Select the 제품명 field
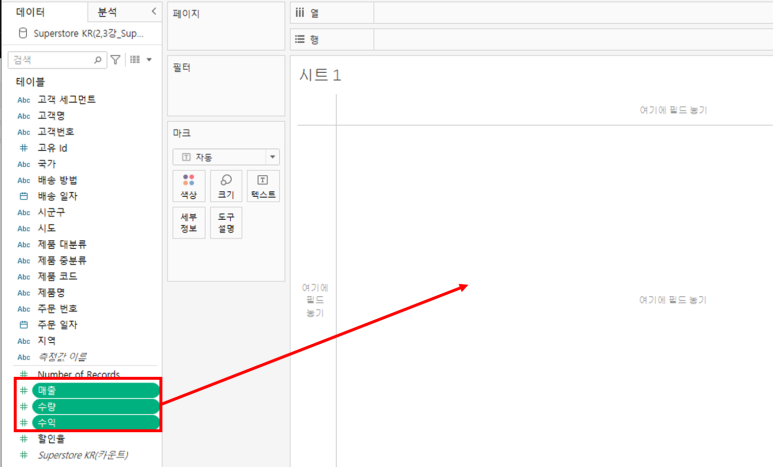Viewport: 773px width, 467px height. 51,292
